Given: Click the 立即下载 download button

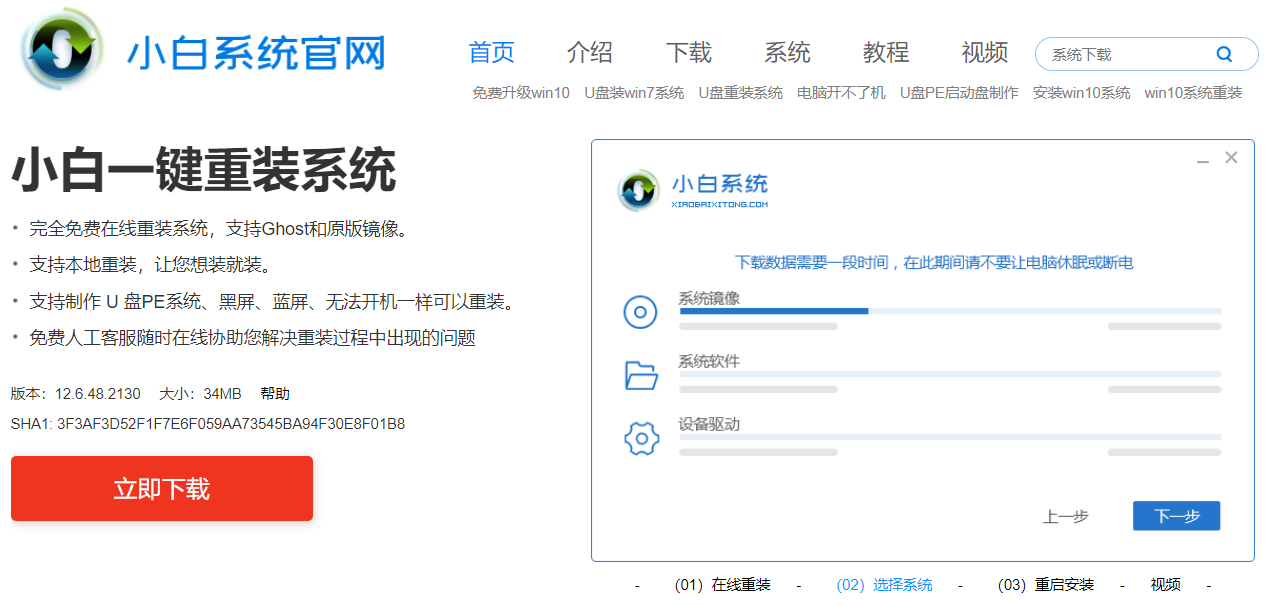Looking at the screenshot, I should pyautogui.click(x=161, y=488).
